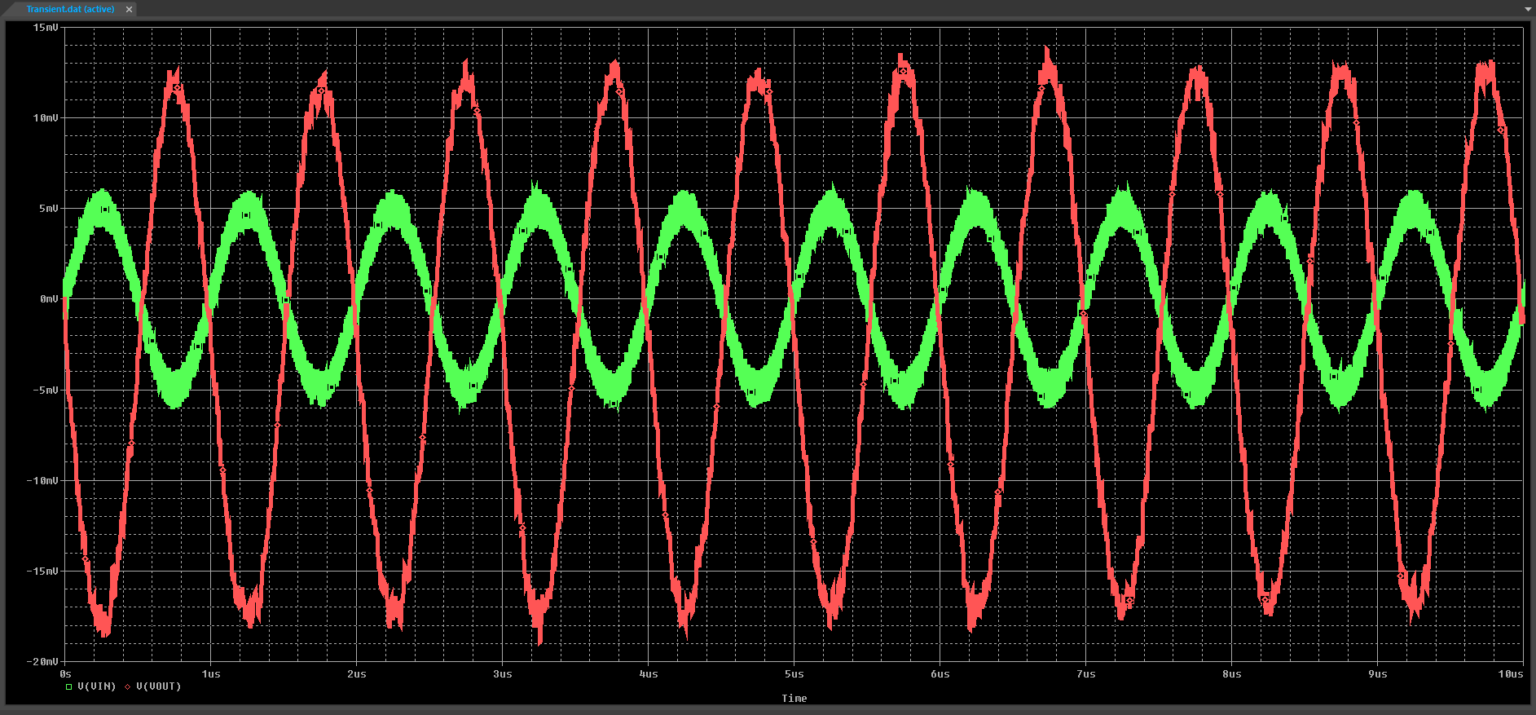Image resolution: width=1536 pixels, height=715 pixels.
Task: Click the 5us tick label on the time axis
Action: [x=793, y=675]
